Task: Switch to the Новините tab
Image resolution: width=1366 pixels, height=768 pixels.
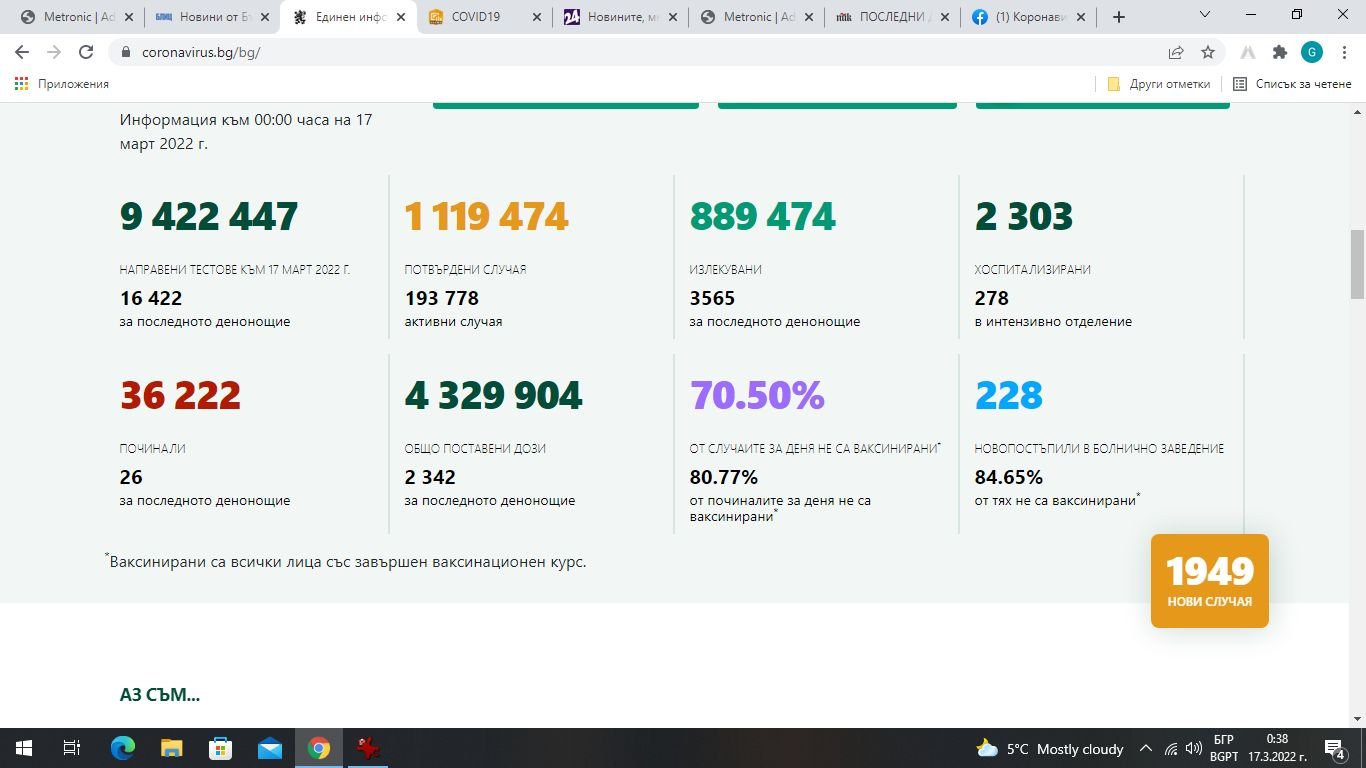Action: 622,17
